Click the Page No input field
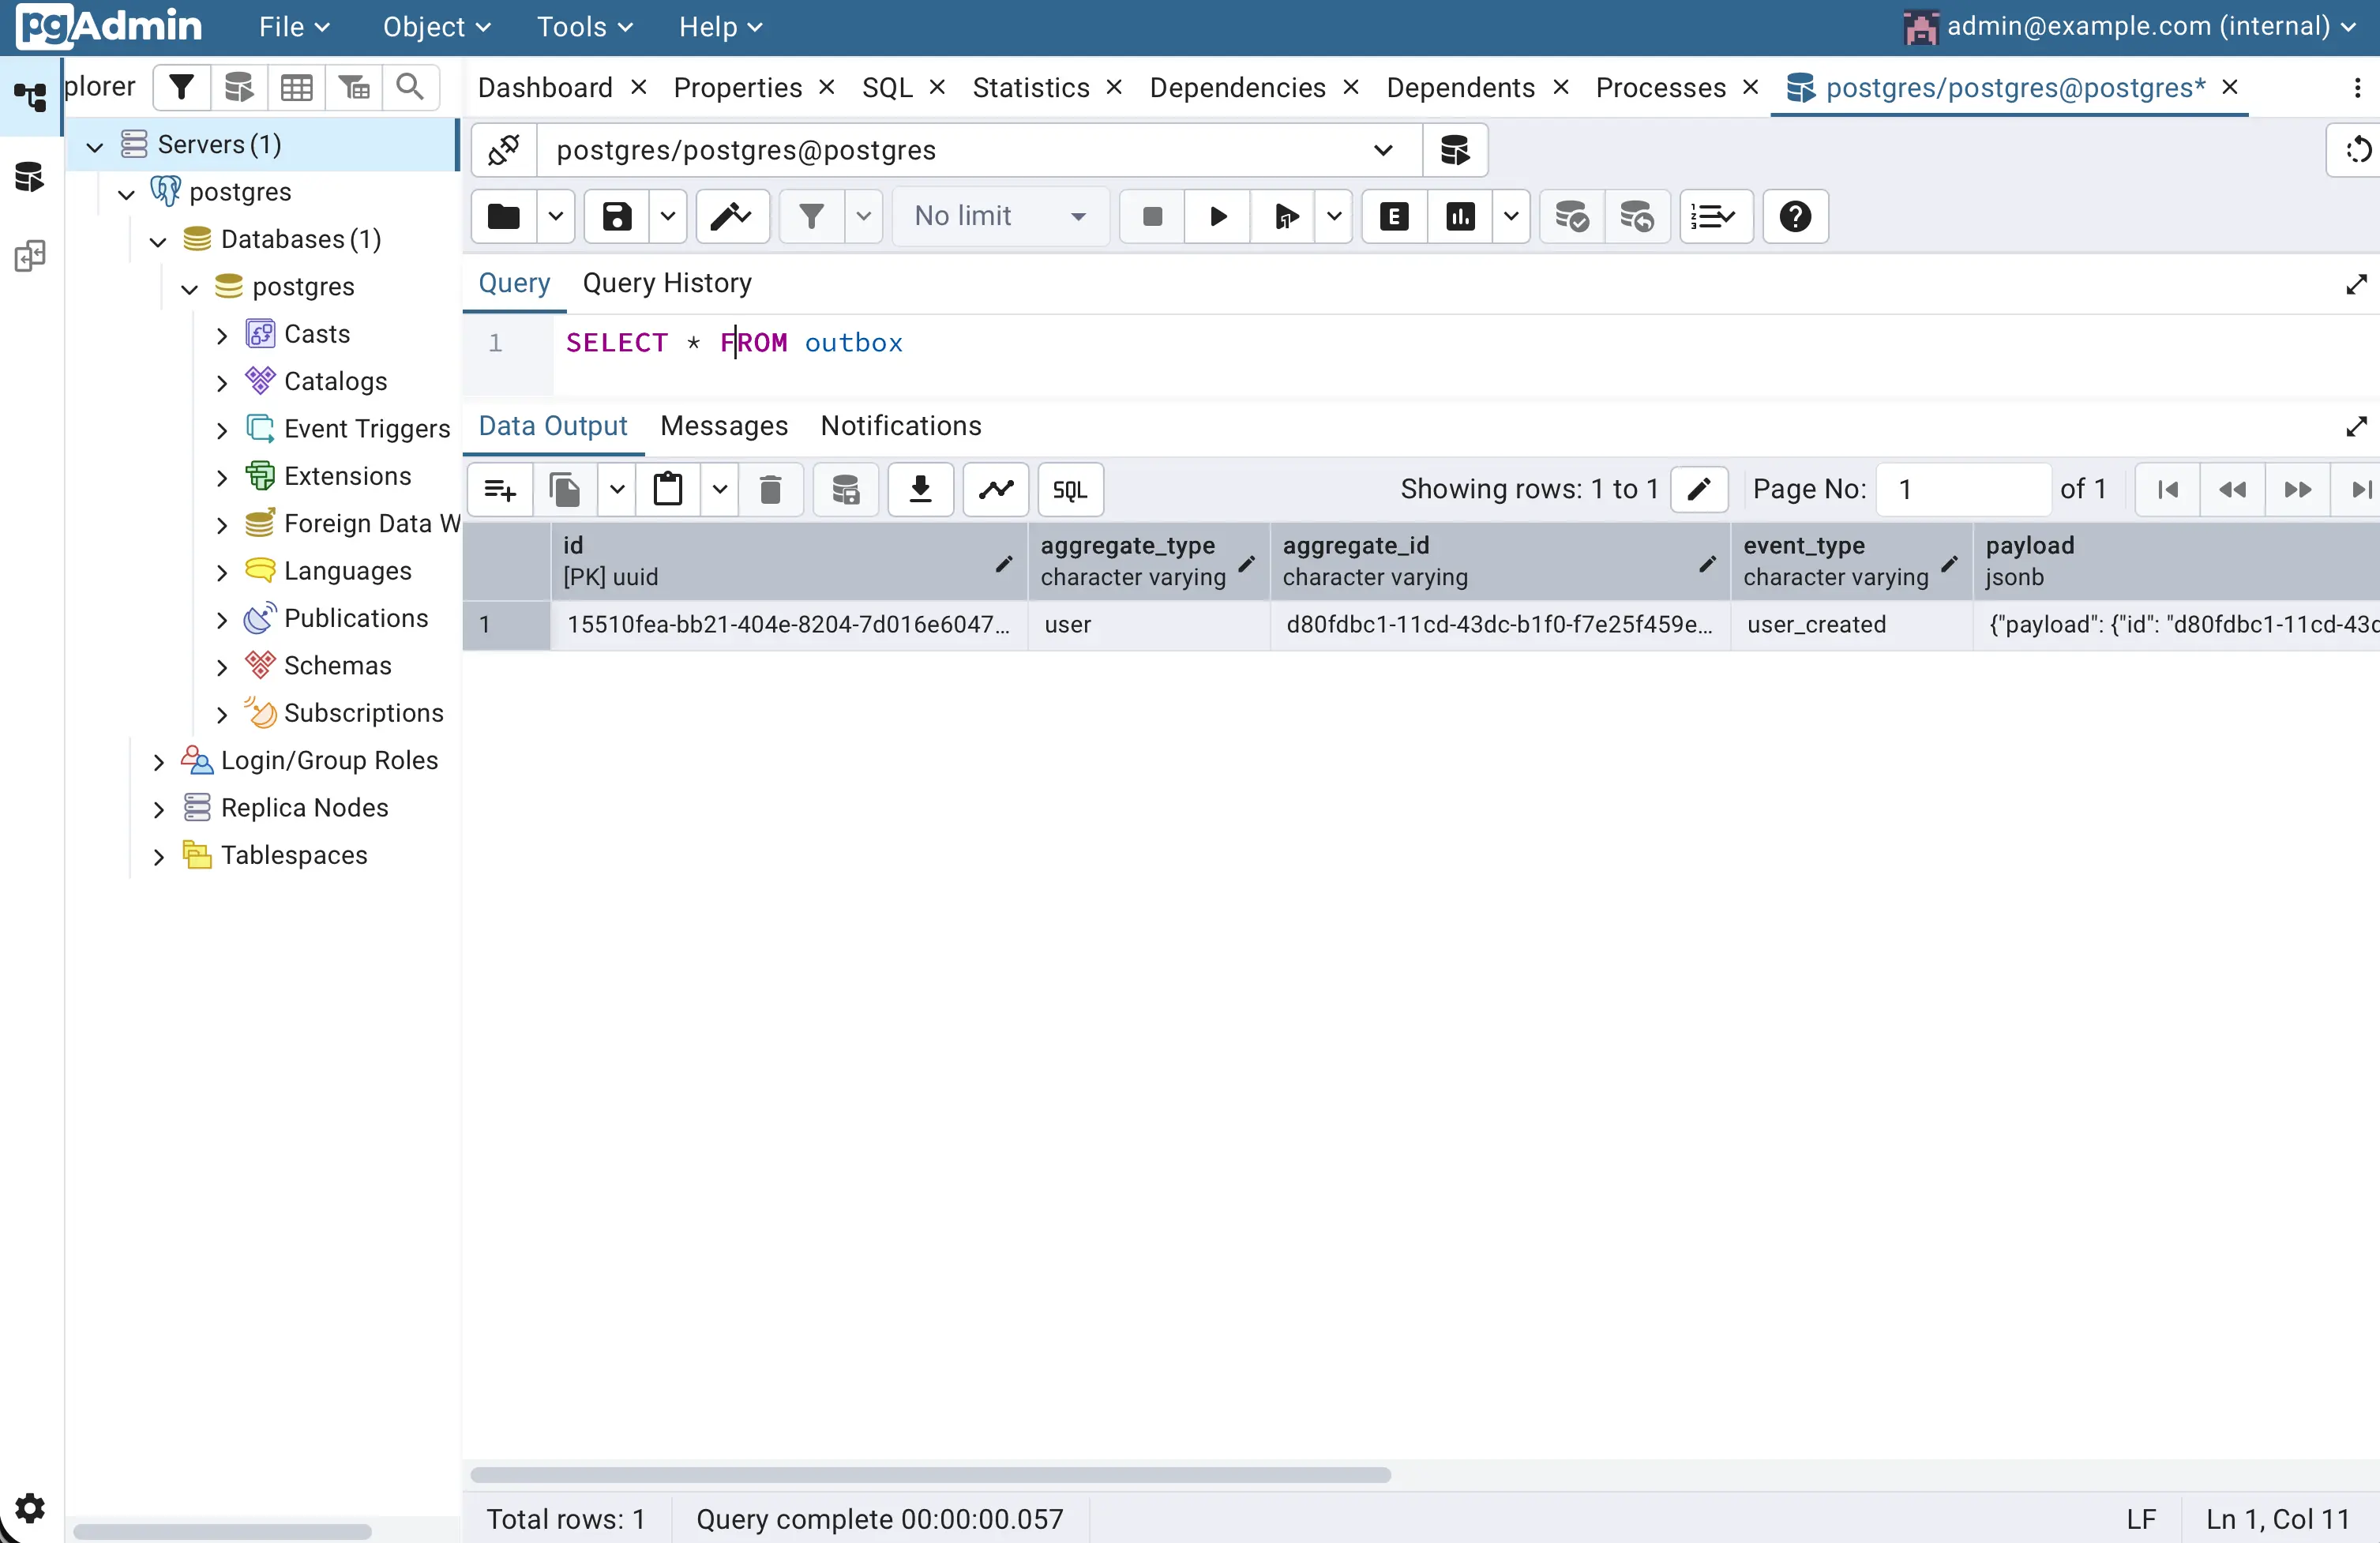 click(x=1962, y=490)
